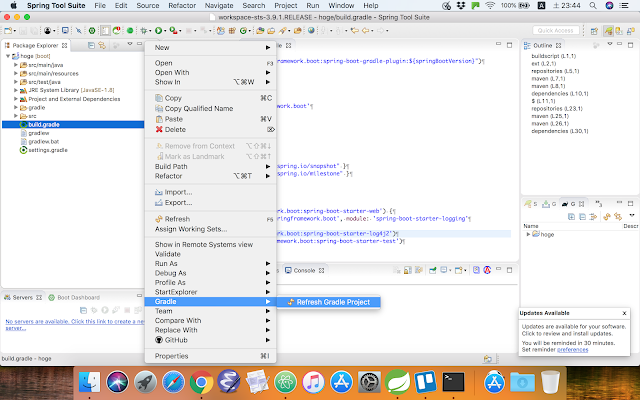Click Link with Editor in Package Explorer
This screenshot has height=400, width=640.
coord(102,45)
